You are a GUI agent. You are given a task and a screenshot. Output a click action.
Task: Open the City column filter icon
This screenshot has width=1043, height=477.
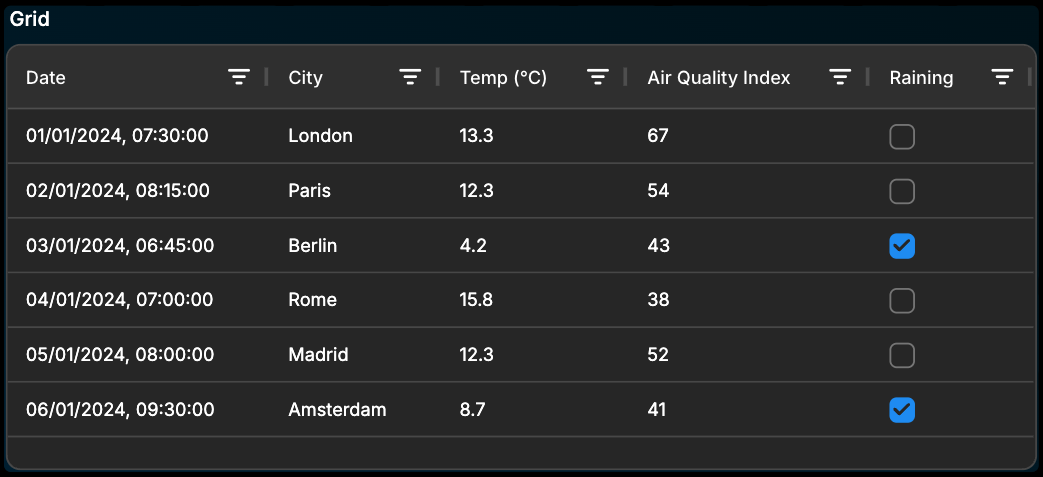[410, 78]
